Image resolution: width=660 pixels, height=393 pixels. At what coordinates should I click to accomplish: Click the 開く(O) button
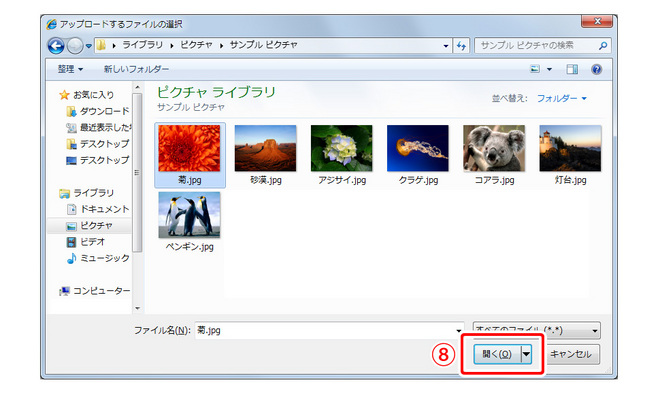click(497, 354)
